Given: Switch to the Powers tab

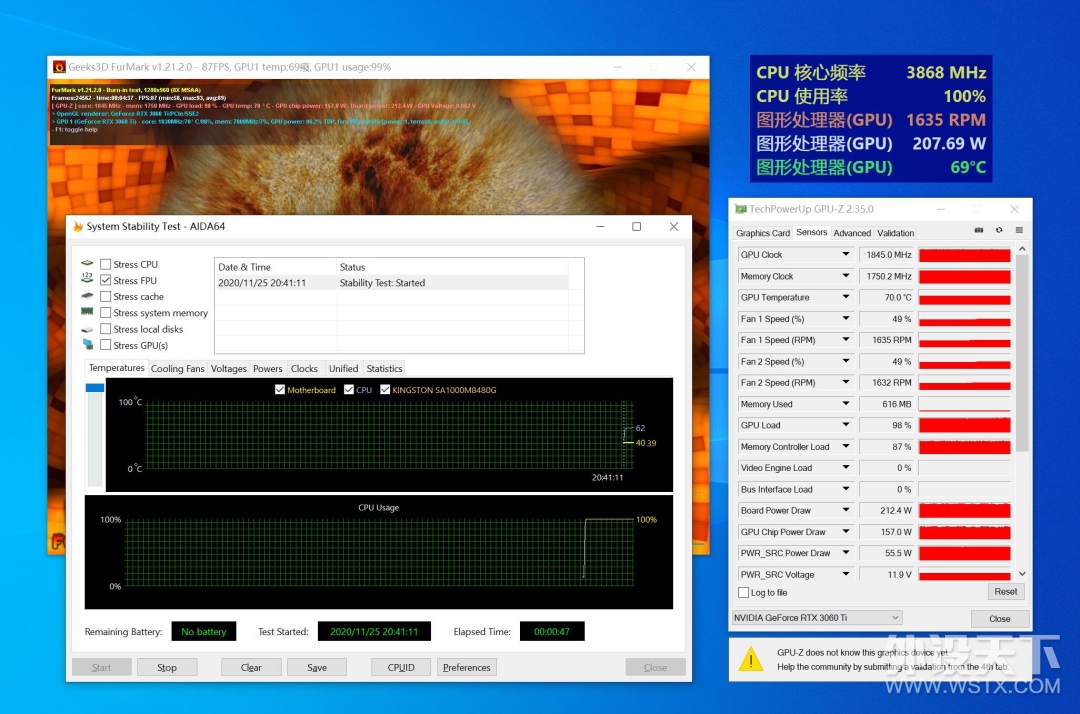Looking at the screenshot, I should tap(268, 368).
